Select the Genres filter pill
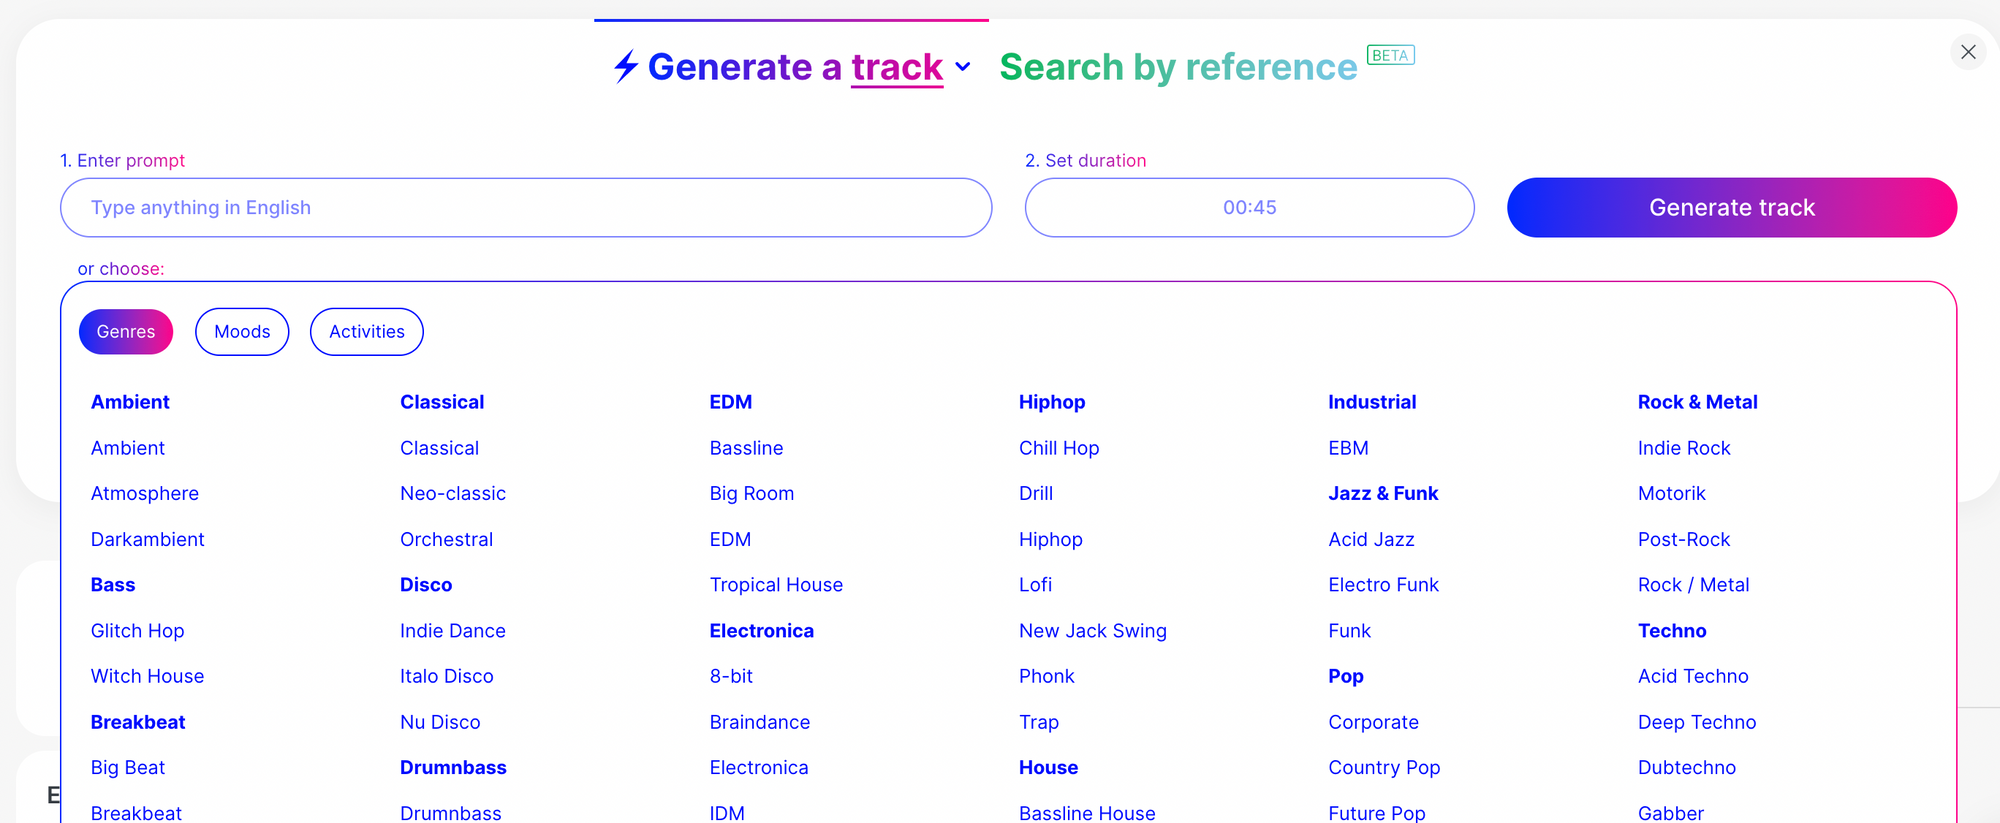The image size is (2000, 823). tap(126, 332)
